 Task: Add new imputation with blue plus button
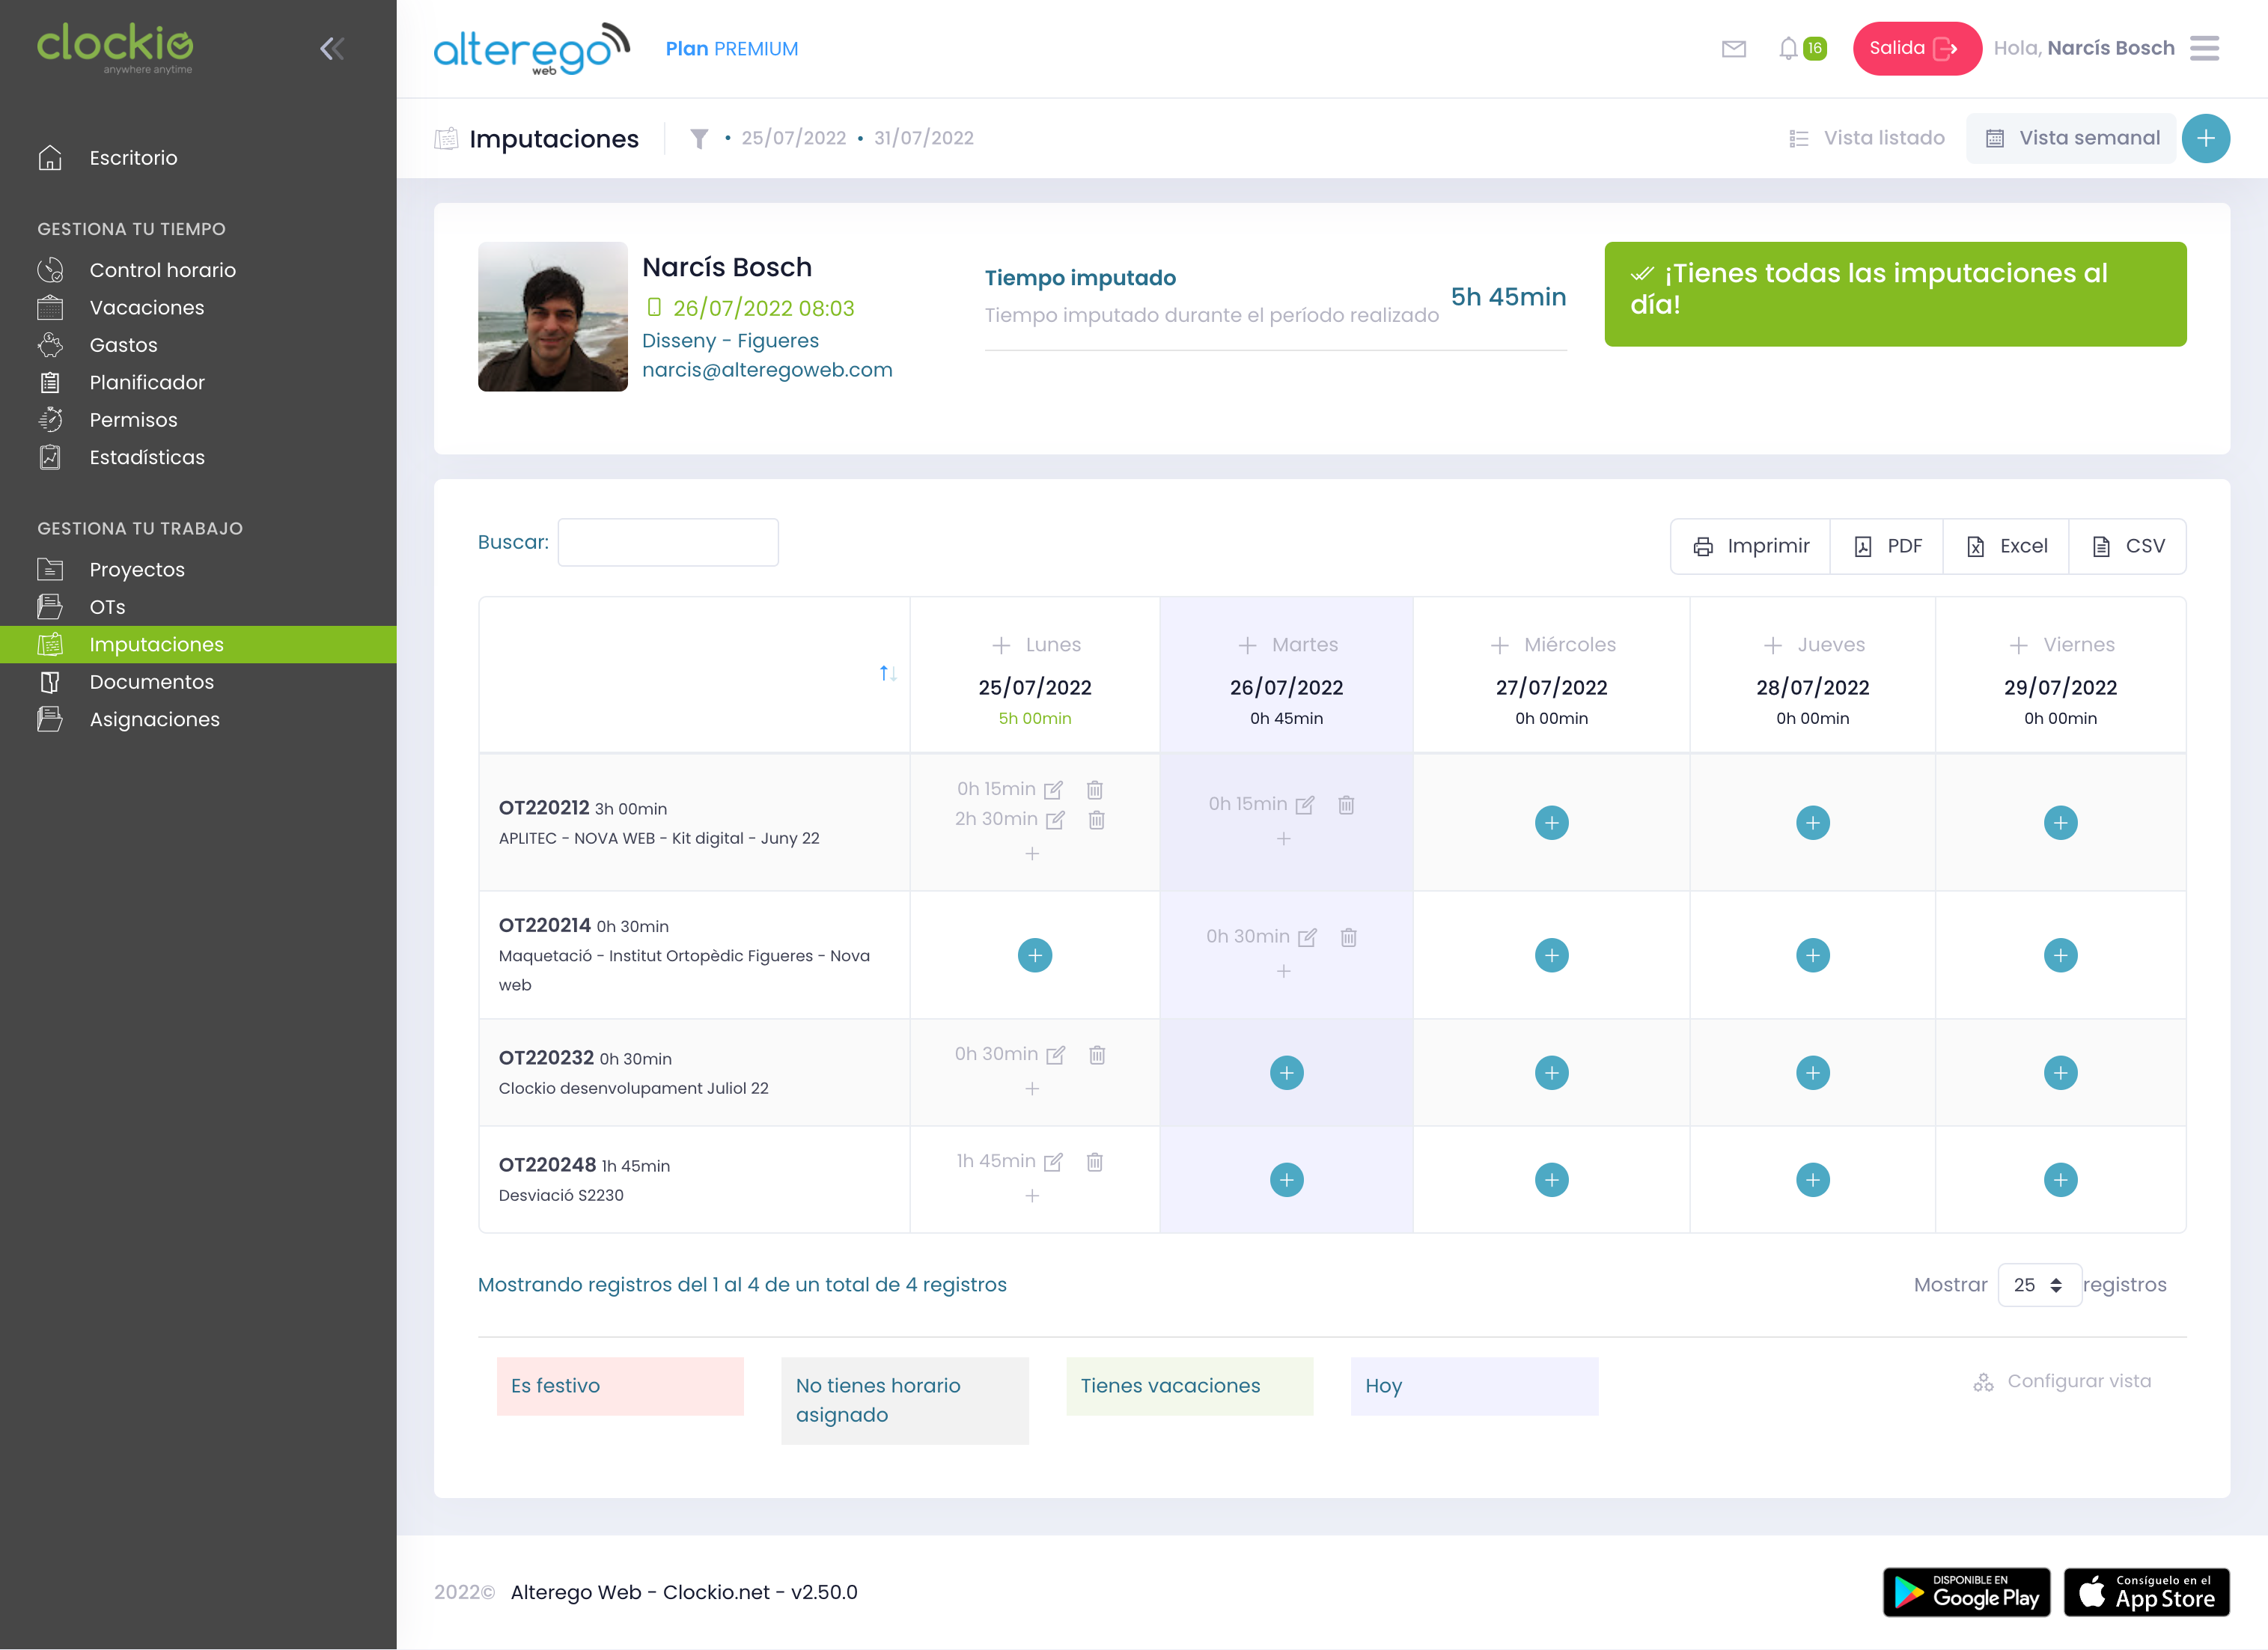point(2205,138)
